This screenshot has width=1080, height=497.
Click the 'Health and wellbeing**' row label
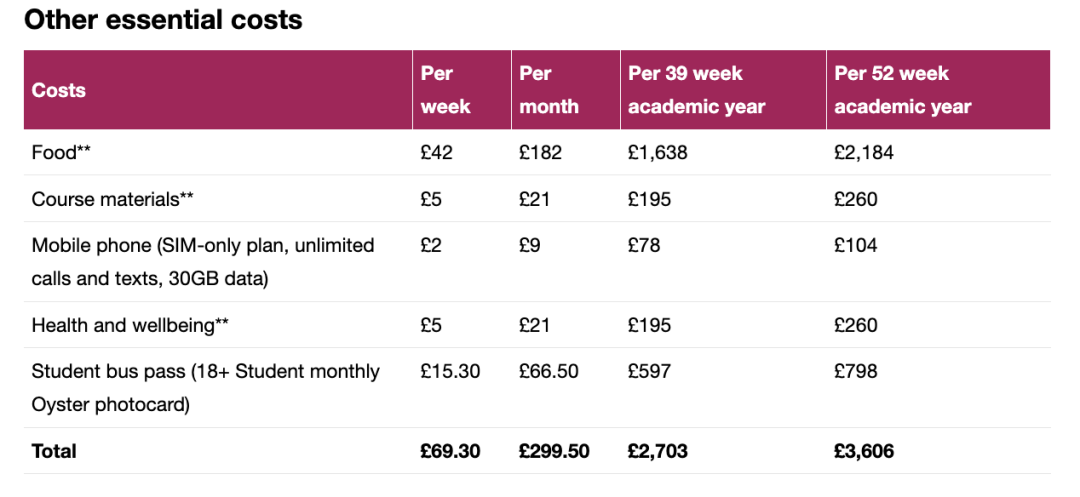pos(130,325)
